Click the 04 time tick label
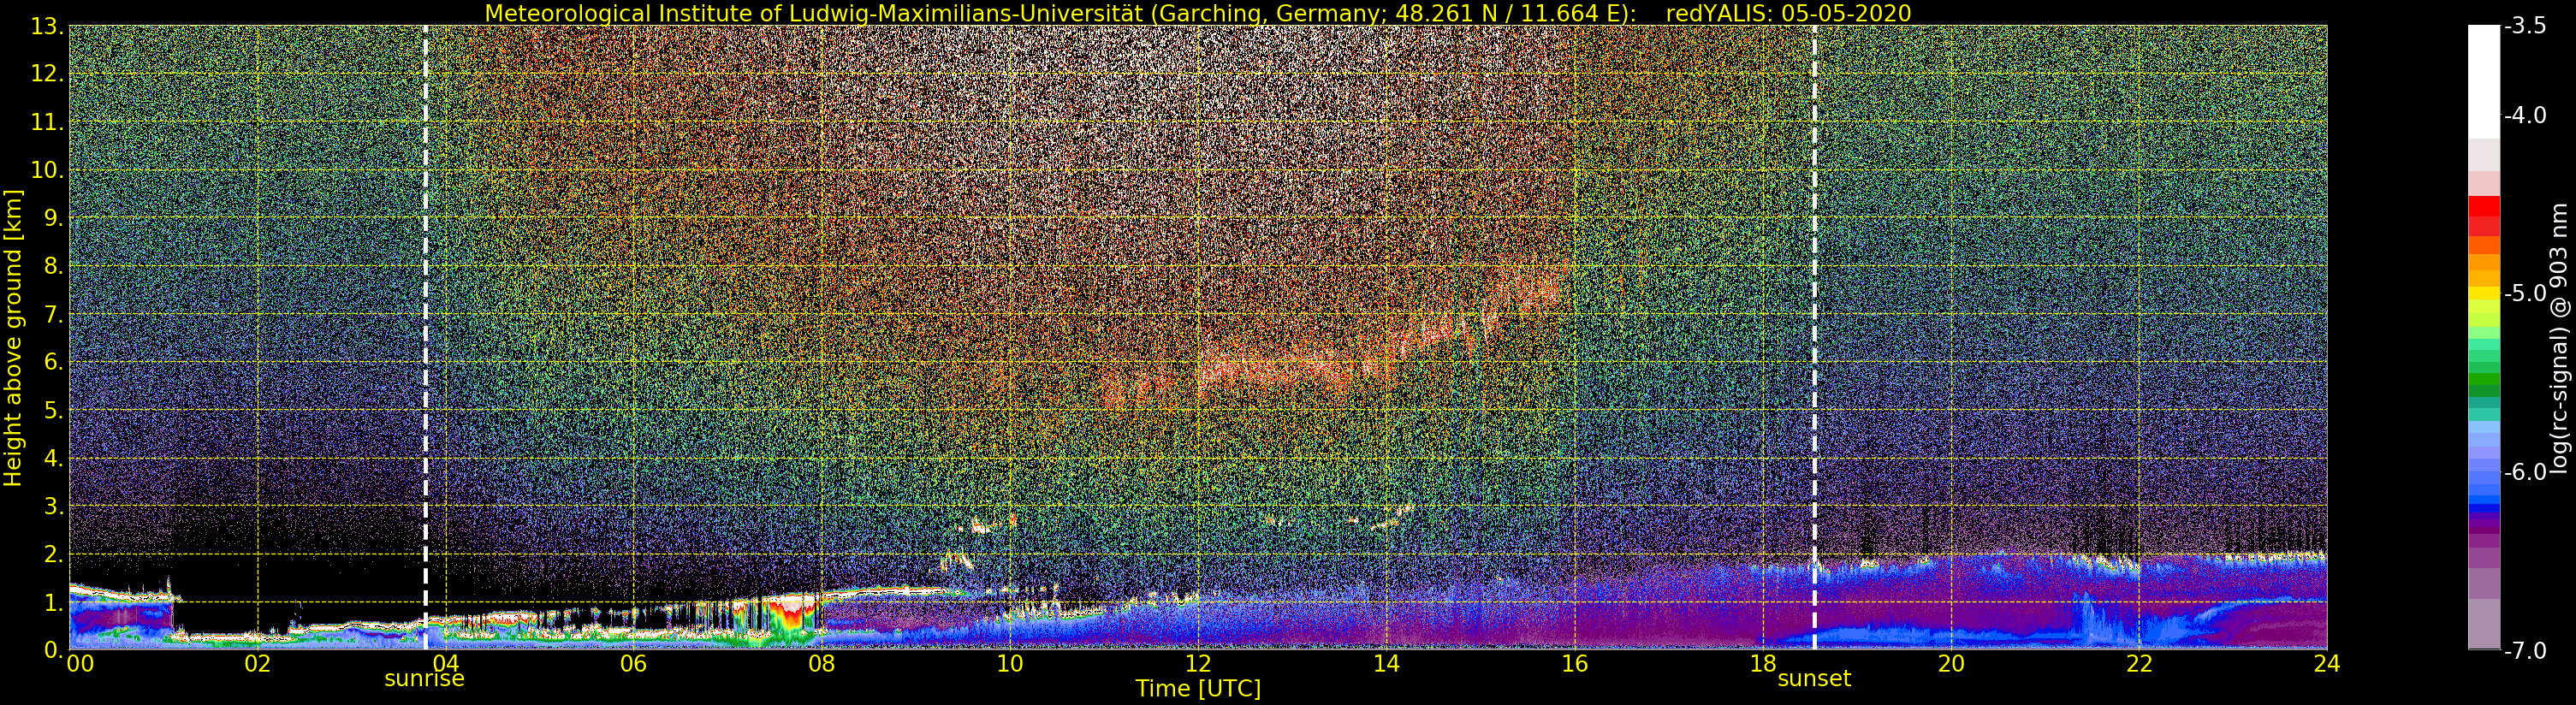2576x705 pixels. (445, 663)
